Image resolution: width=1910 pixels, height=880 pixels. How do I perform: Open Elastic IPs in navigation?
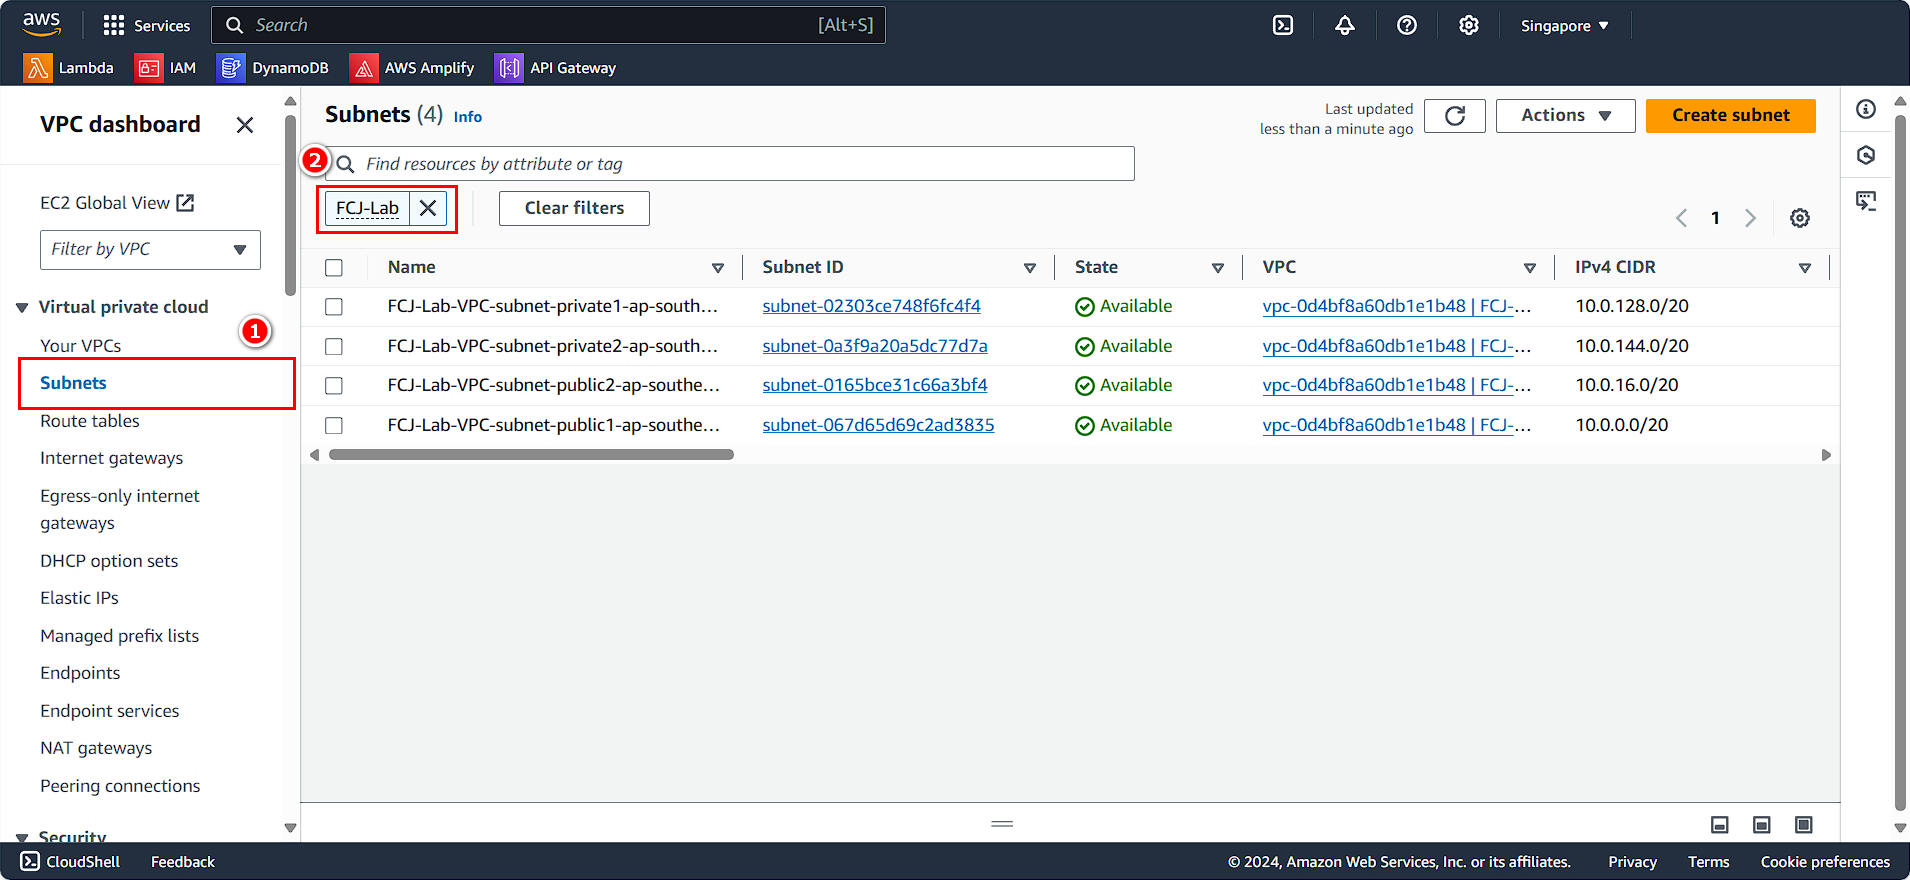79,598
